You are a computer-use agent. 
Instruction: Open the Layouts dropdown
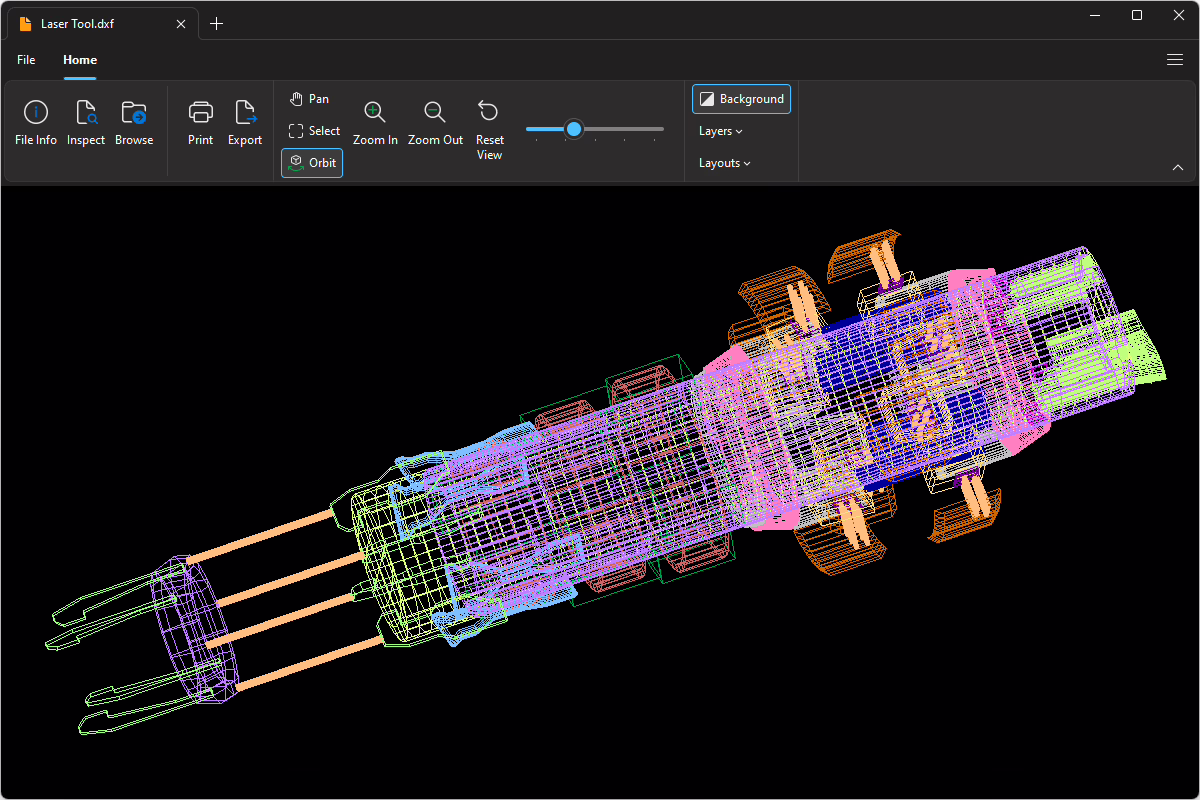click(724, 163)
